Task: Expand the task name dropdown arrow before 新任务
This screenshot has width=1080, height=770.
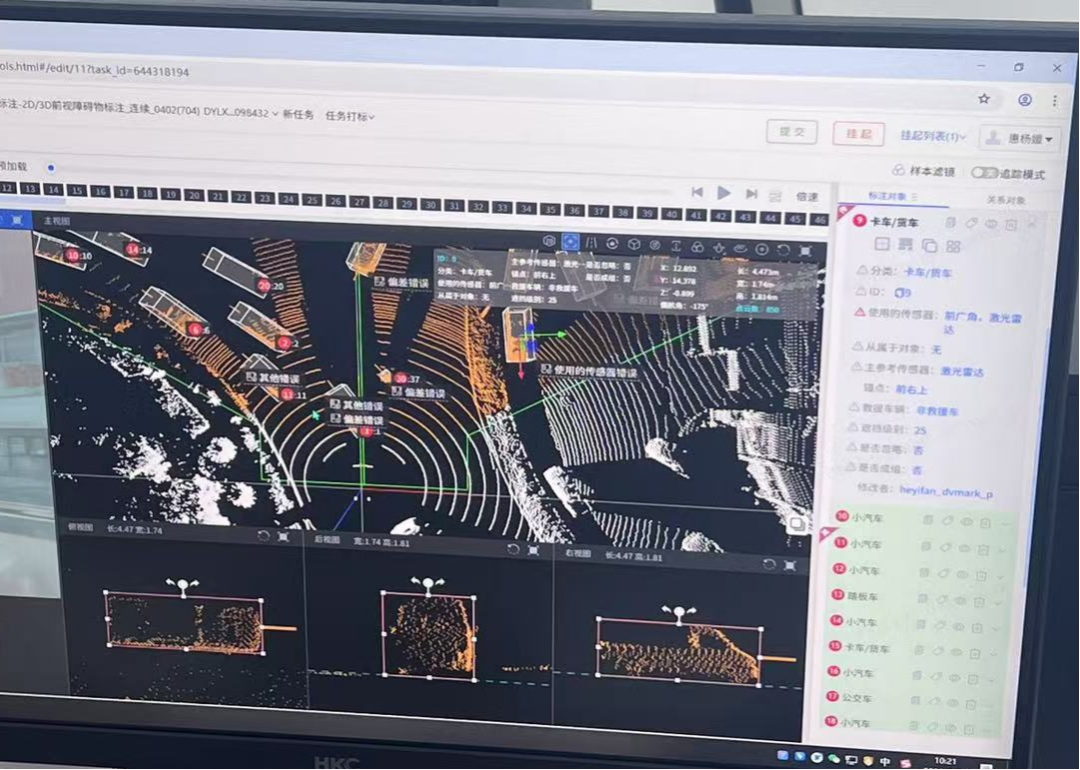Action: pyautogui.click(x=276, y=114)
